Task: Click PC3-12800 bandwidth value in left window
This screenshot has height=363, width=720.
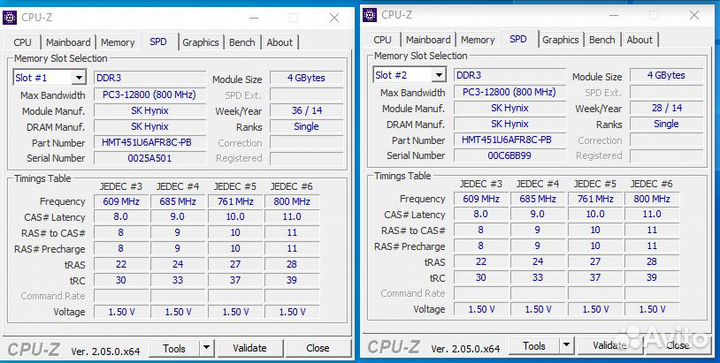Action: point(150,95)
